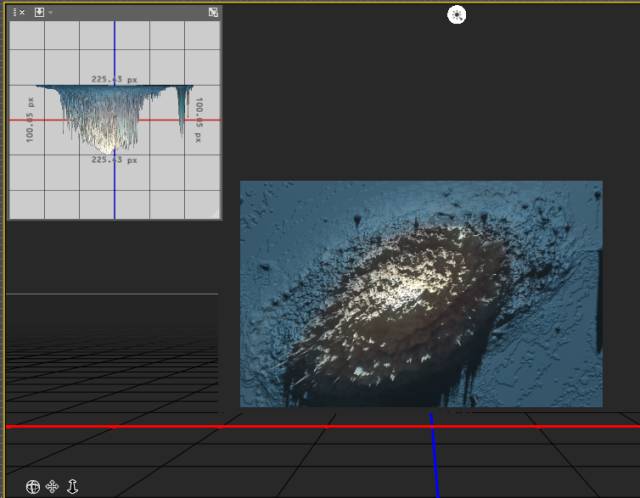The width and height of the screenshot is (640, 498).
Task: Swap main and secondary 3D views
Action: click(x=213, y=12)
